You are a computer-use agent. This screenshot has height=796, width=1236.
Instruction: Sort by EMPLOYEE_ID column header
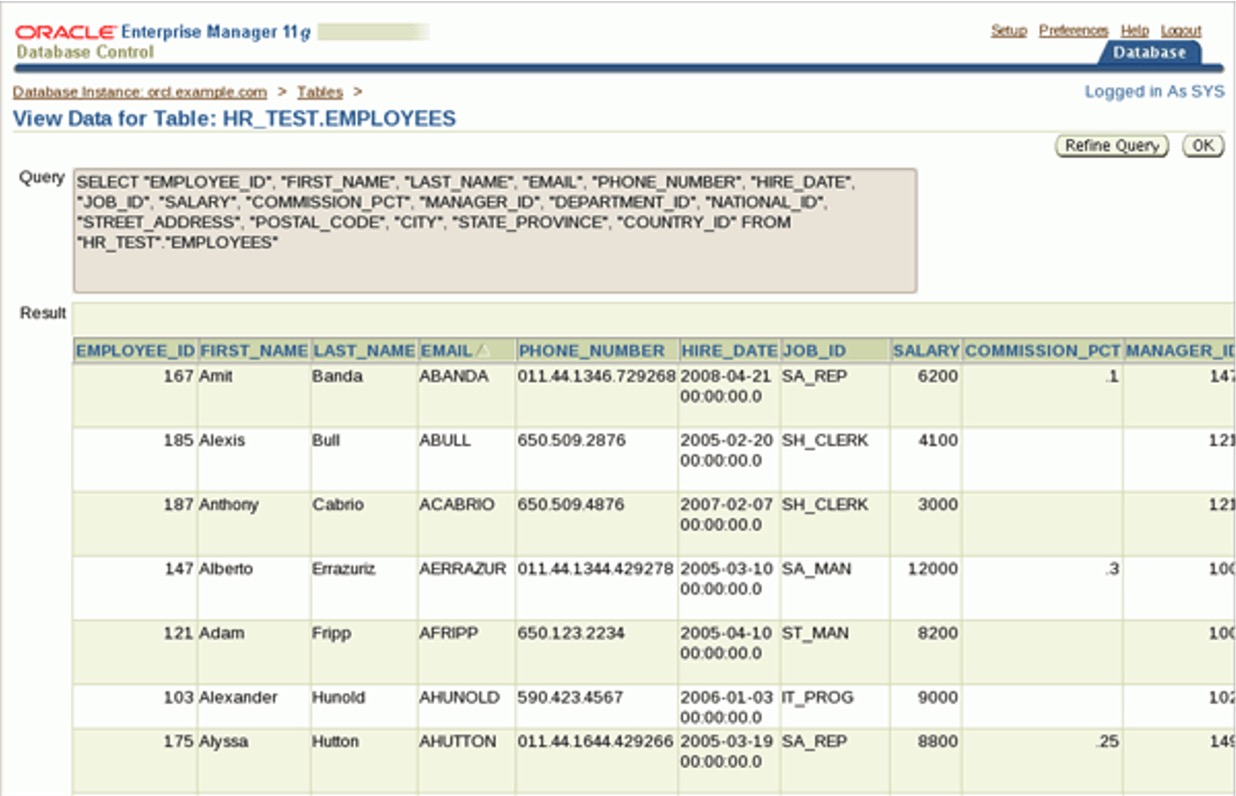pos(136,351)
